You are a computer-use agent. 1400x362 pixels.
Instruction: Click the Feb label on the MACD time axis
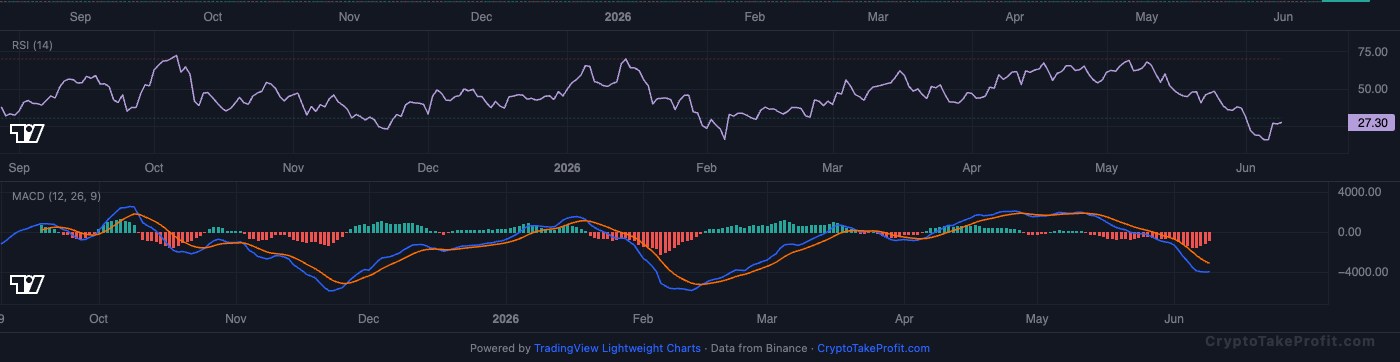tap(643, 319)
